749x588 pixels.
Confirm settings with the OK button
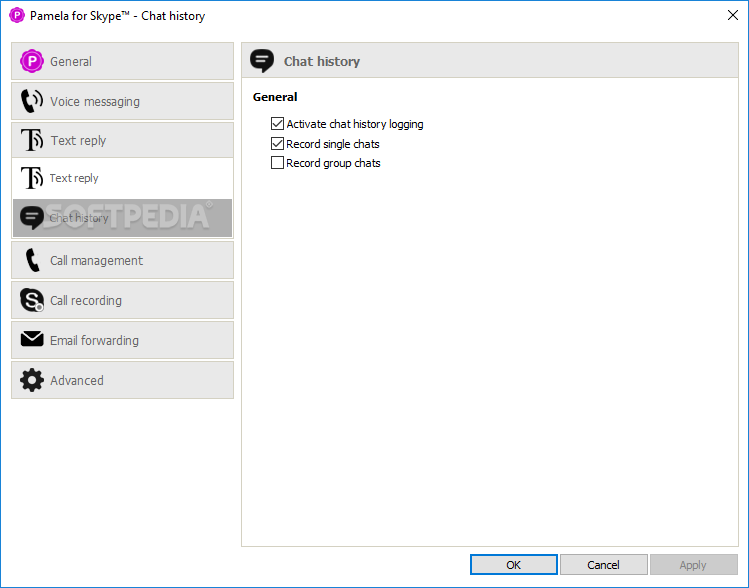tap(514, 565)
